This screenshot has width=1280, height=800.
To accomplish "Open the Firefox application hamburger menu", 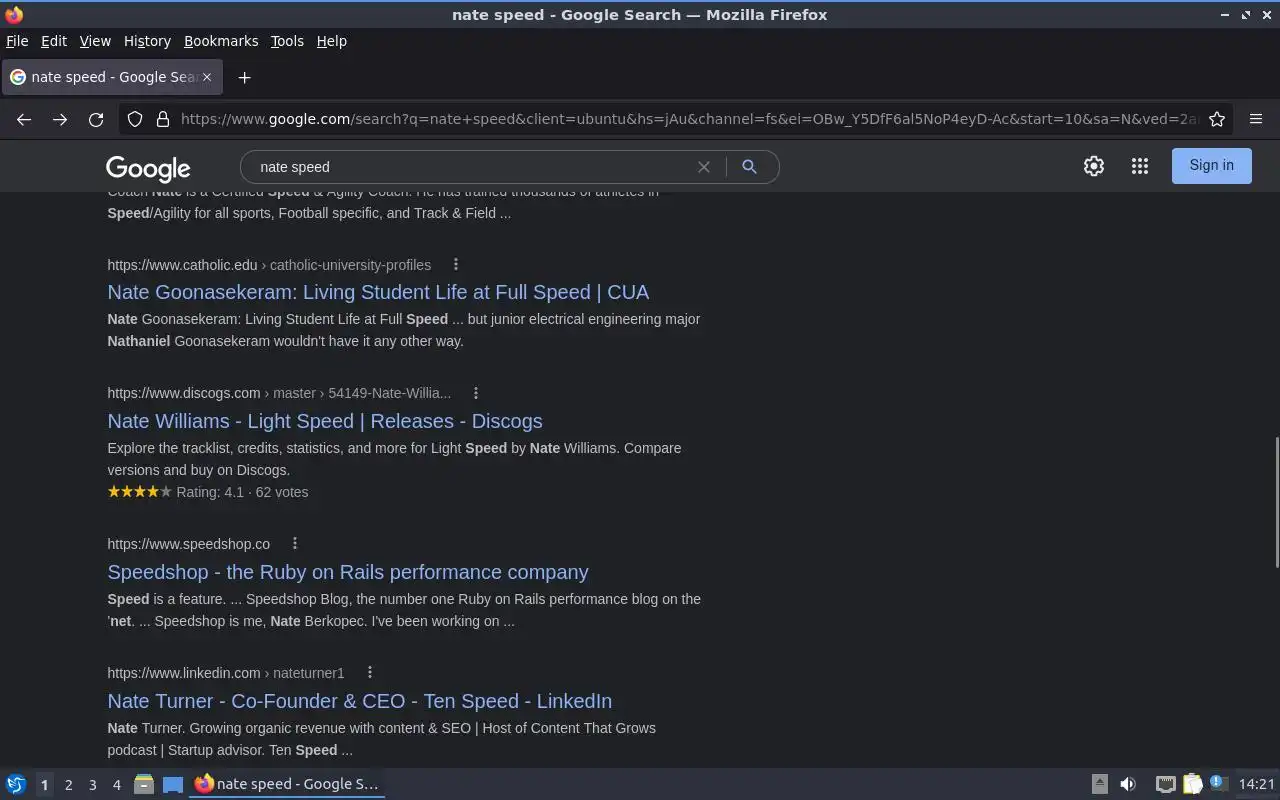I will tap(1256, 119).
